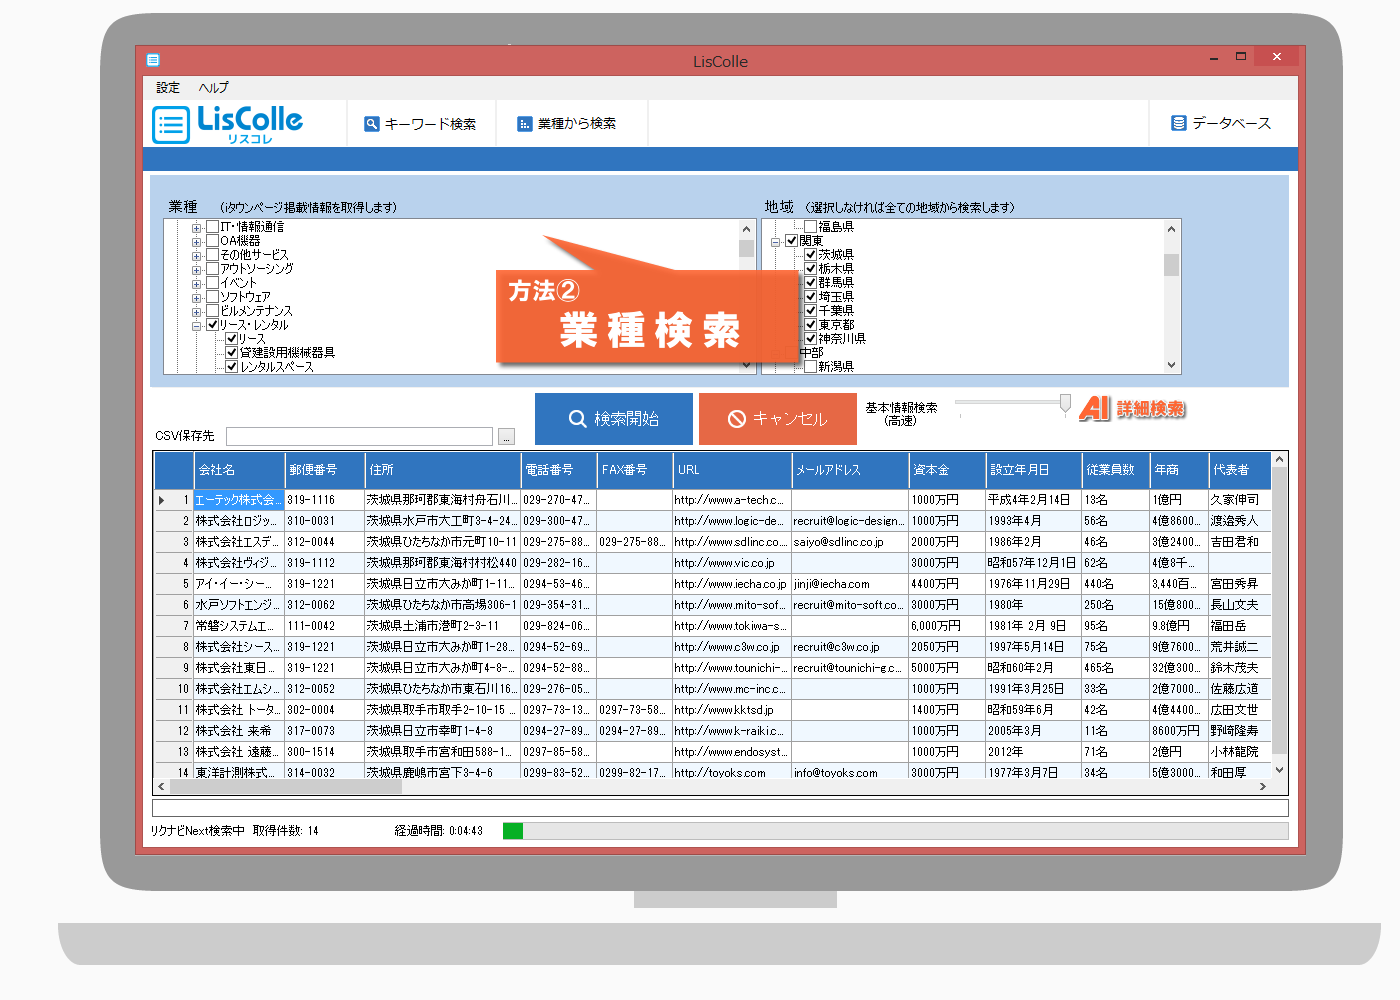Click the 代表者 column header

[x=1239, y=469]
